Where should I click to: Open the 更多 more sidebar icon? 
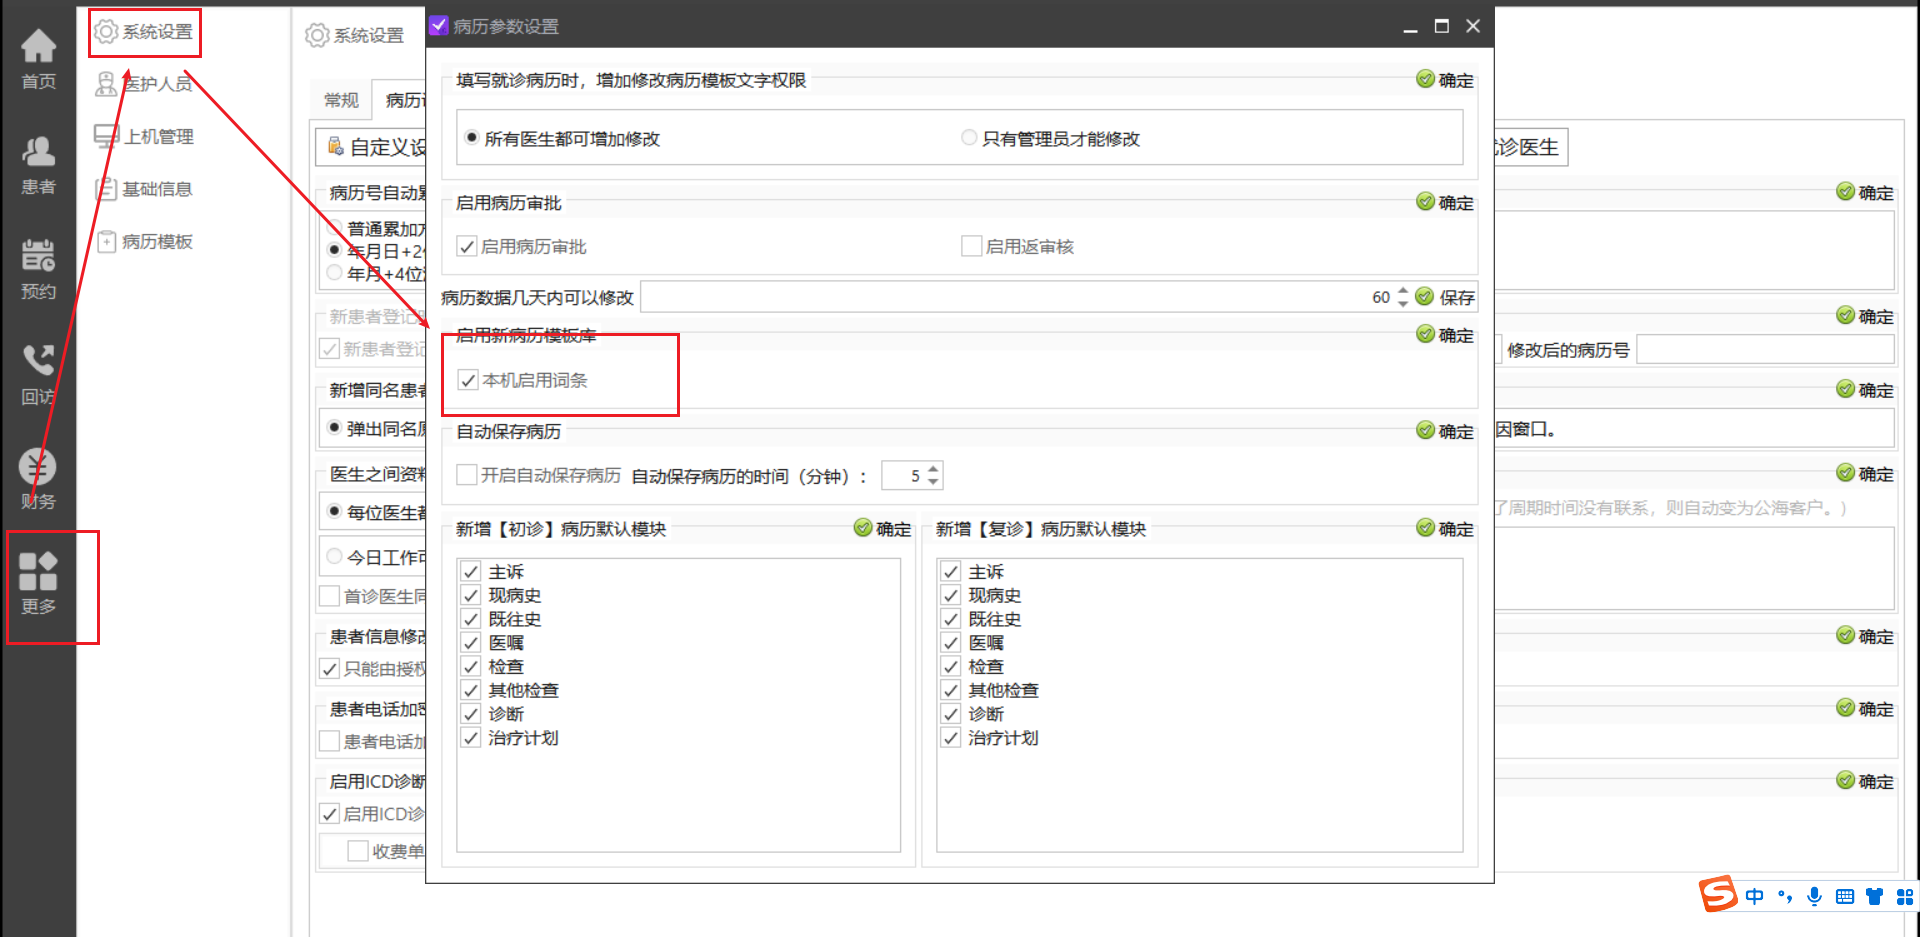pyautogui.click(x=38, y=585)
